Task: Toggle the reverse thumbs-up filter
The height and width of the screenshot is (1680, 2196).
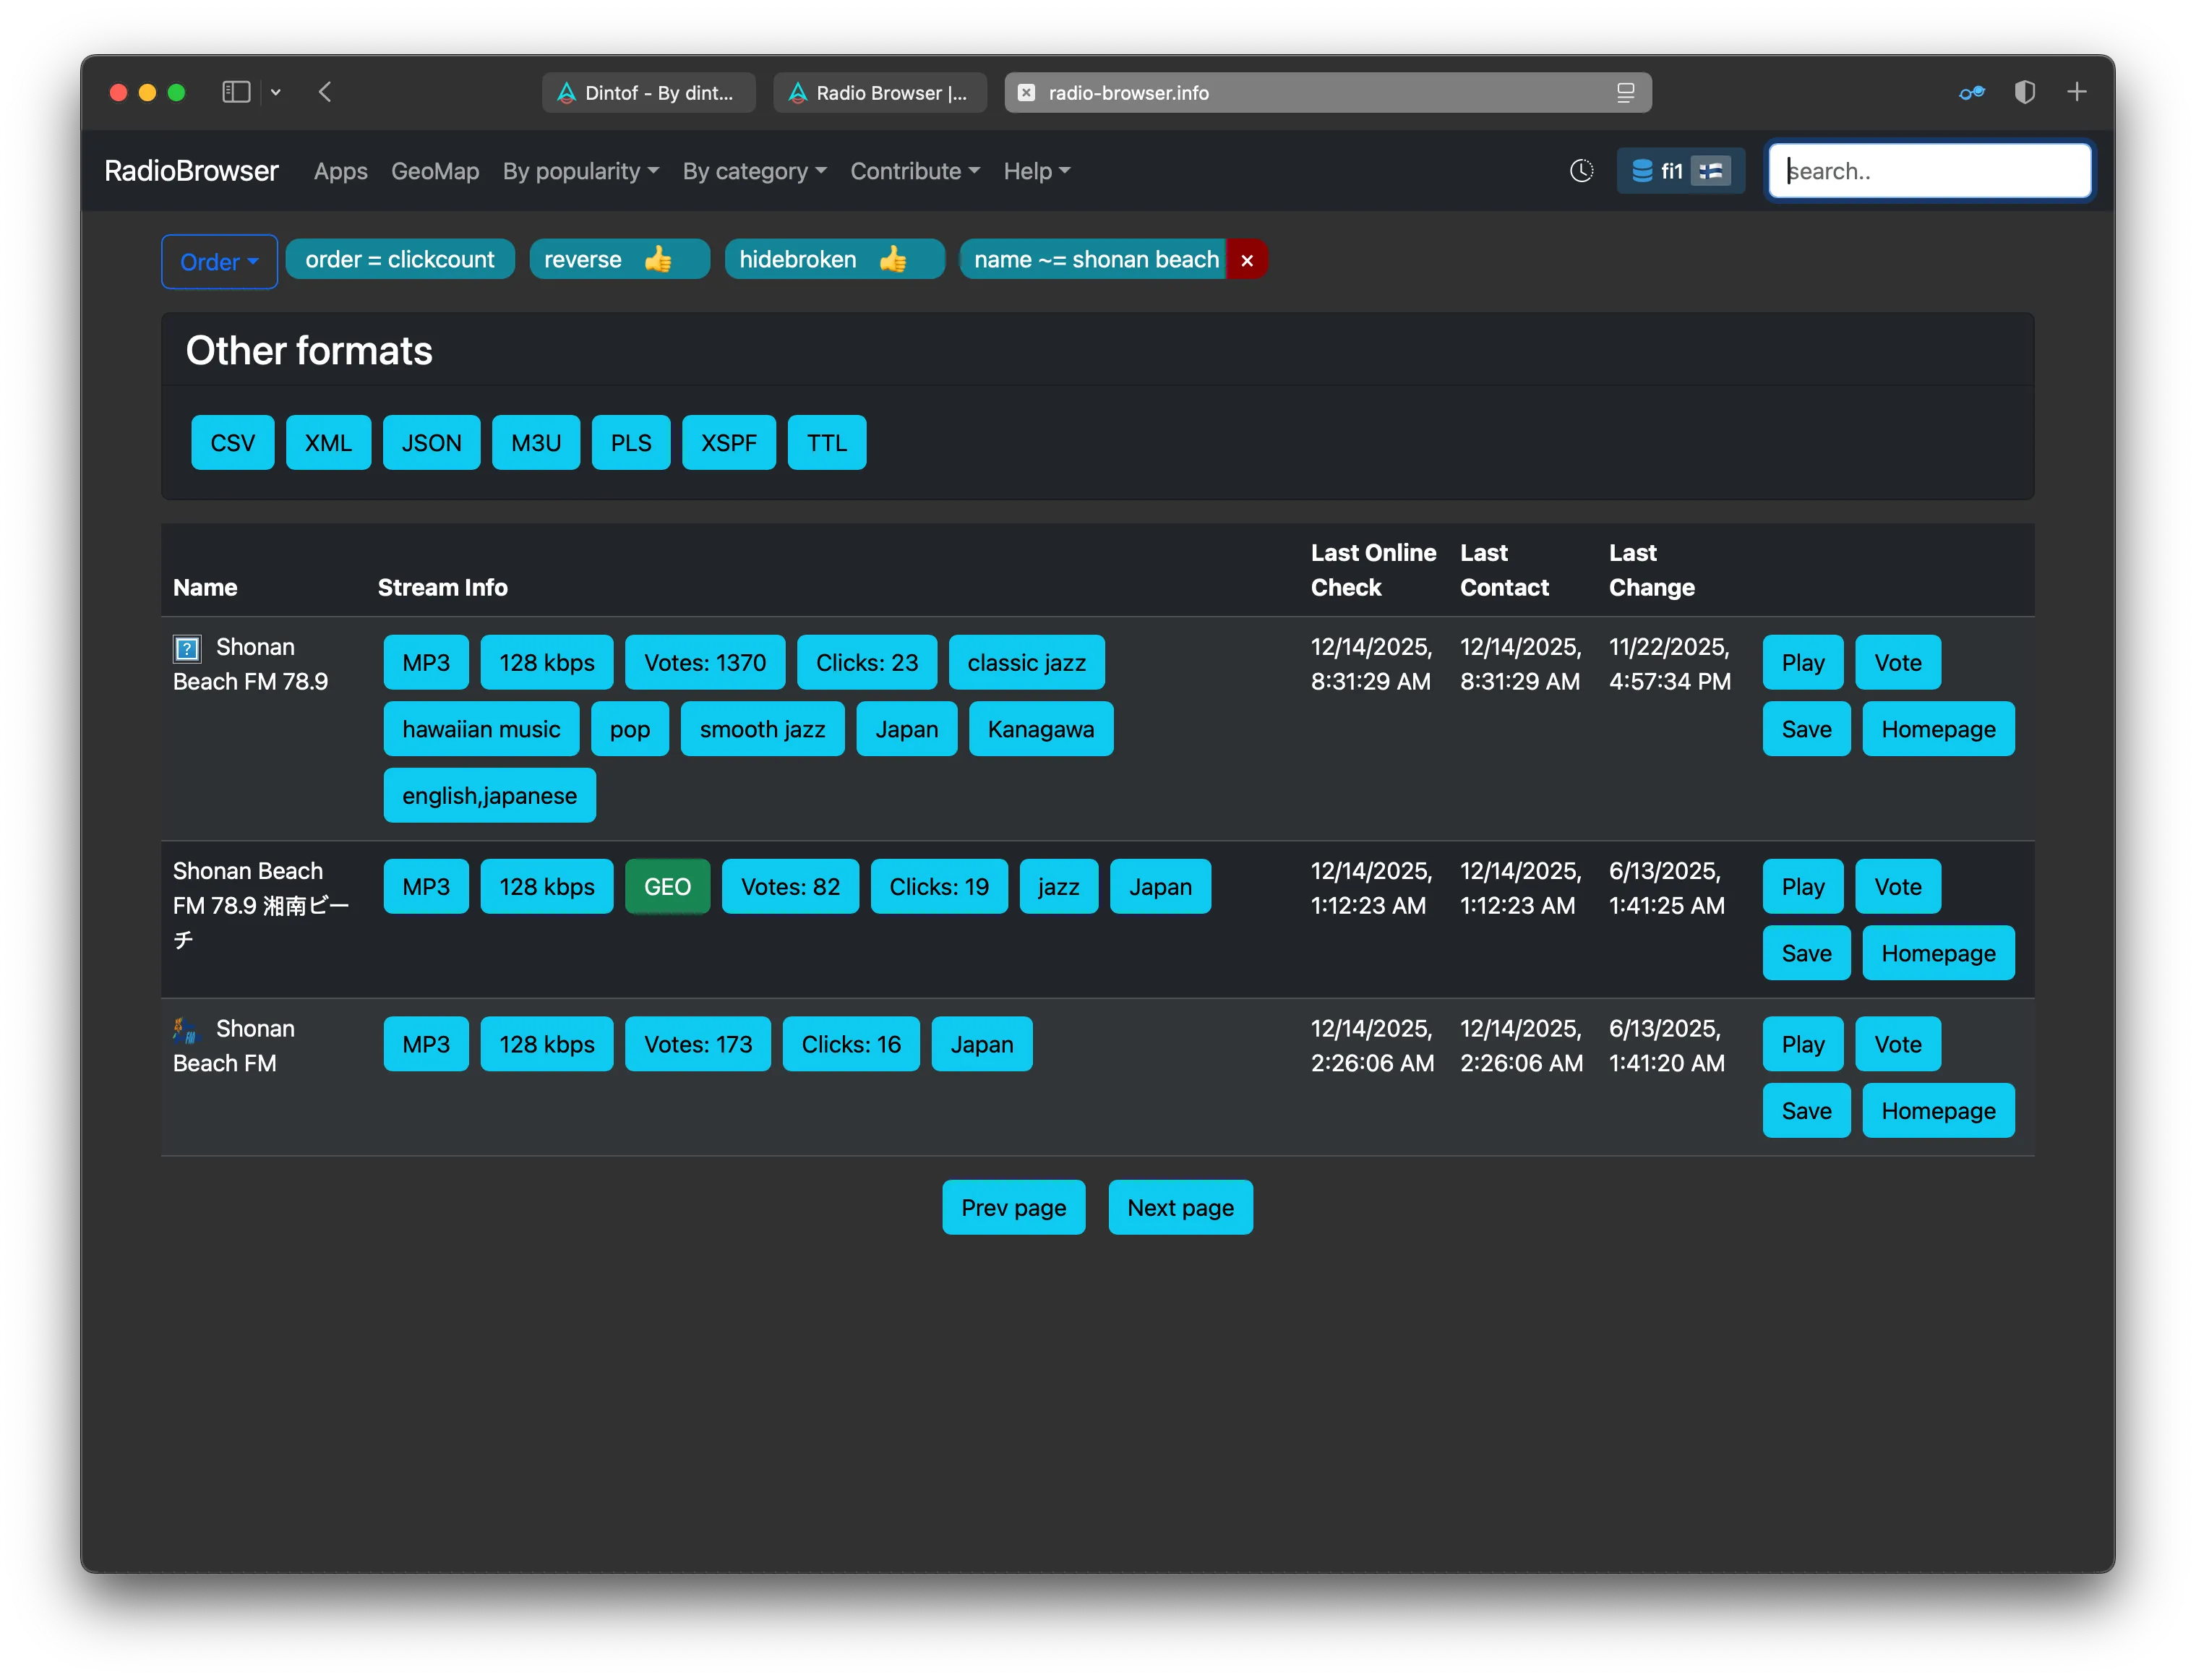Action: pyautogui.click(x=619, y=260)
